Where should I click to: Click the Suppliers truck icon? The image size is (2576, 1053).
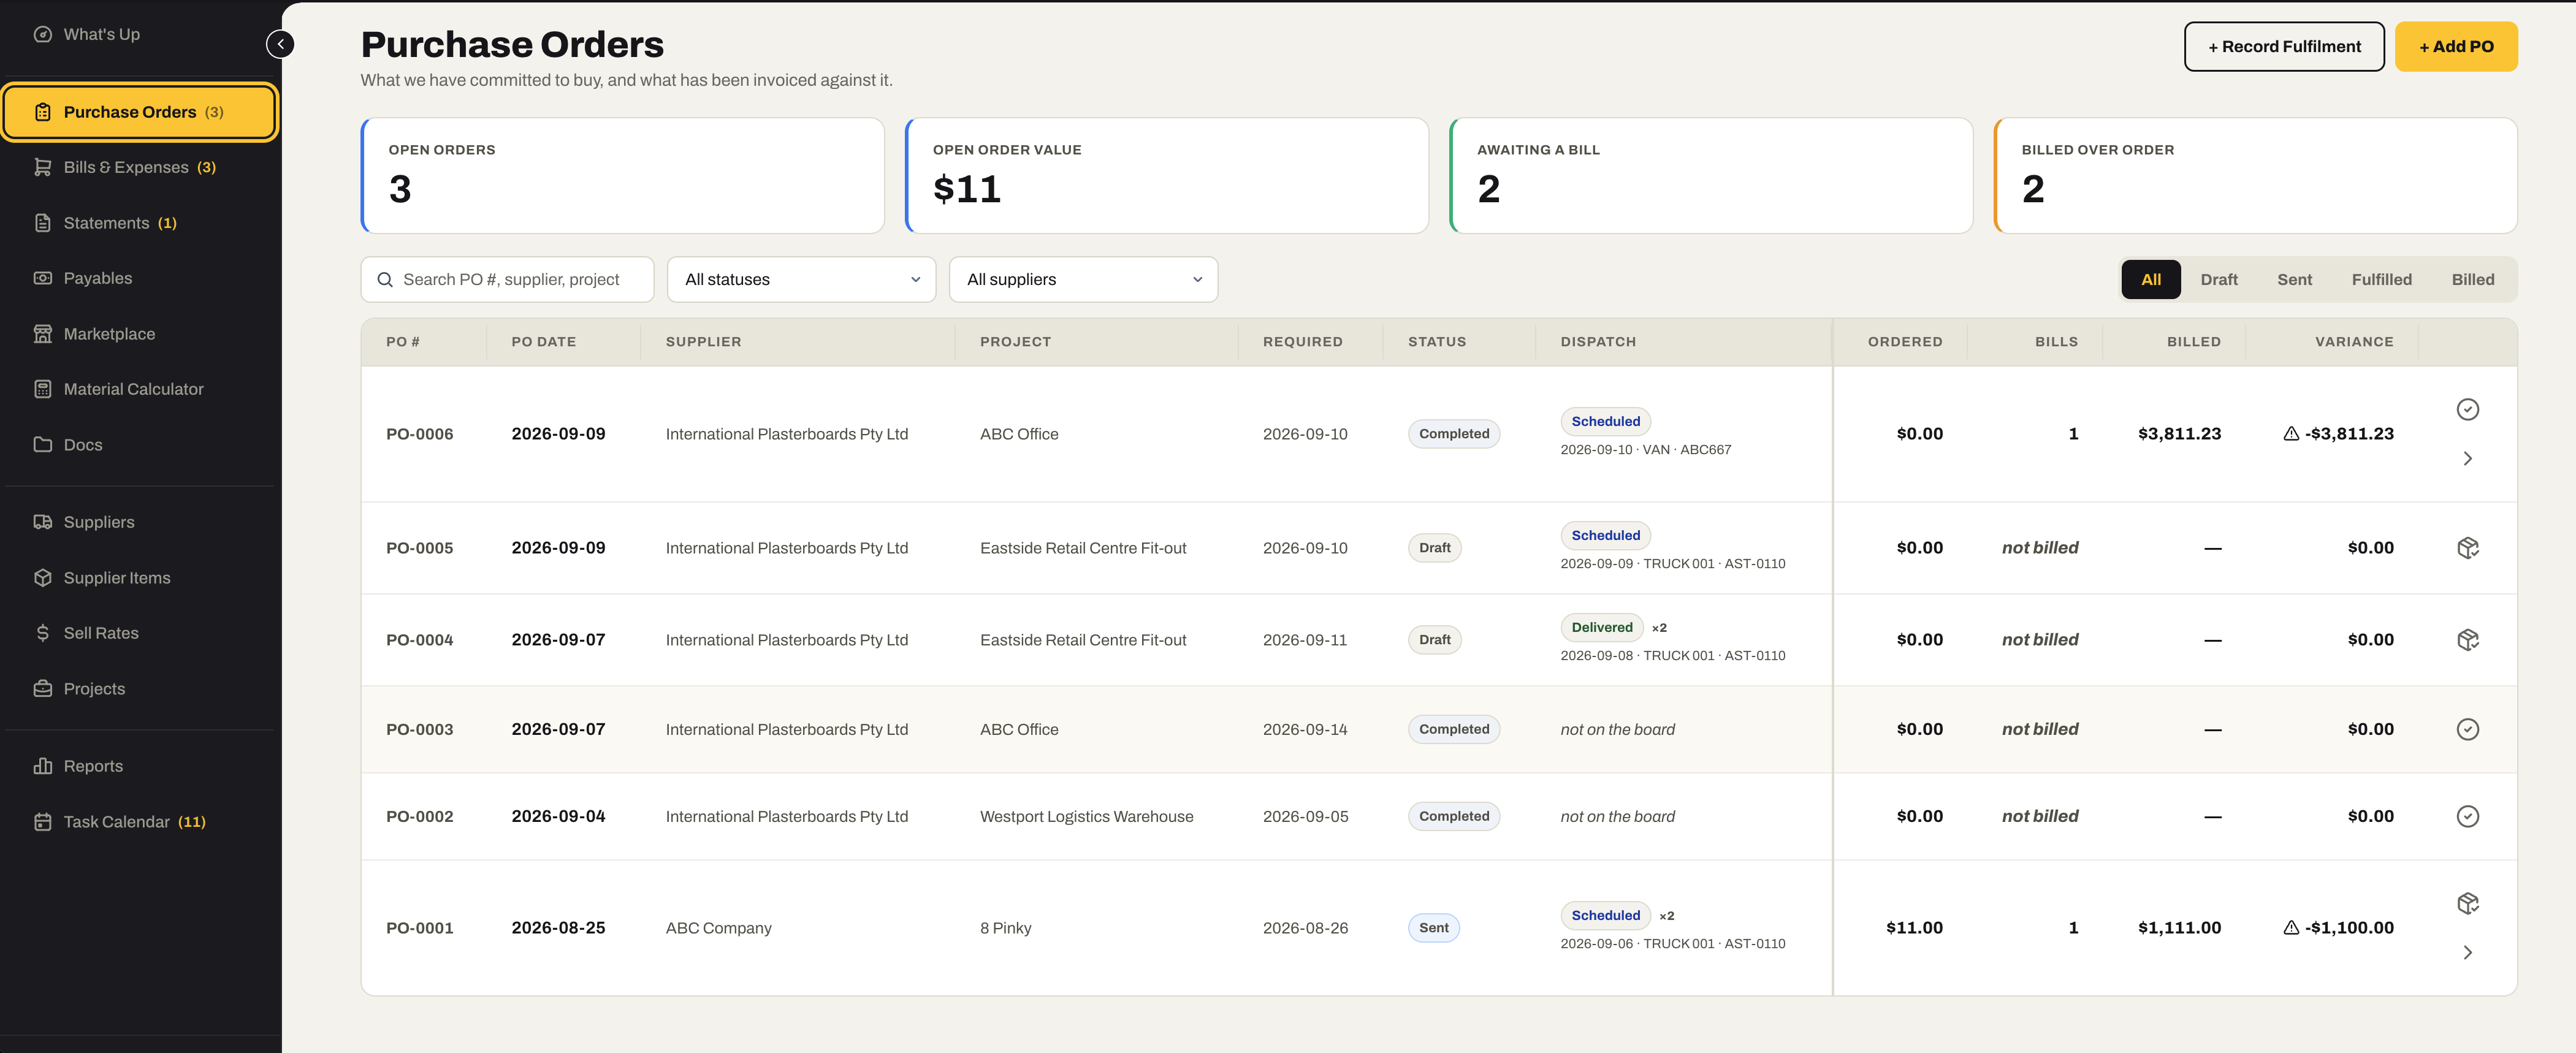point(42,522)
